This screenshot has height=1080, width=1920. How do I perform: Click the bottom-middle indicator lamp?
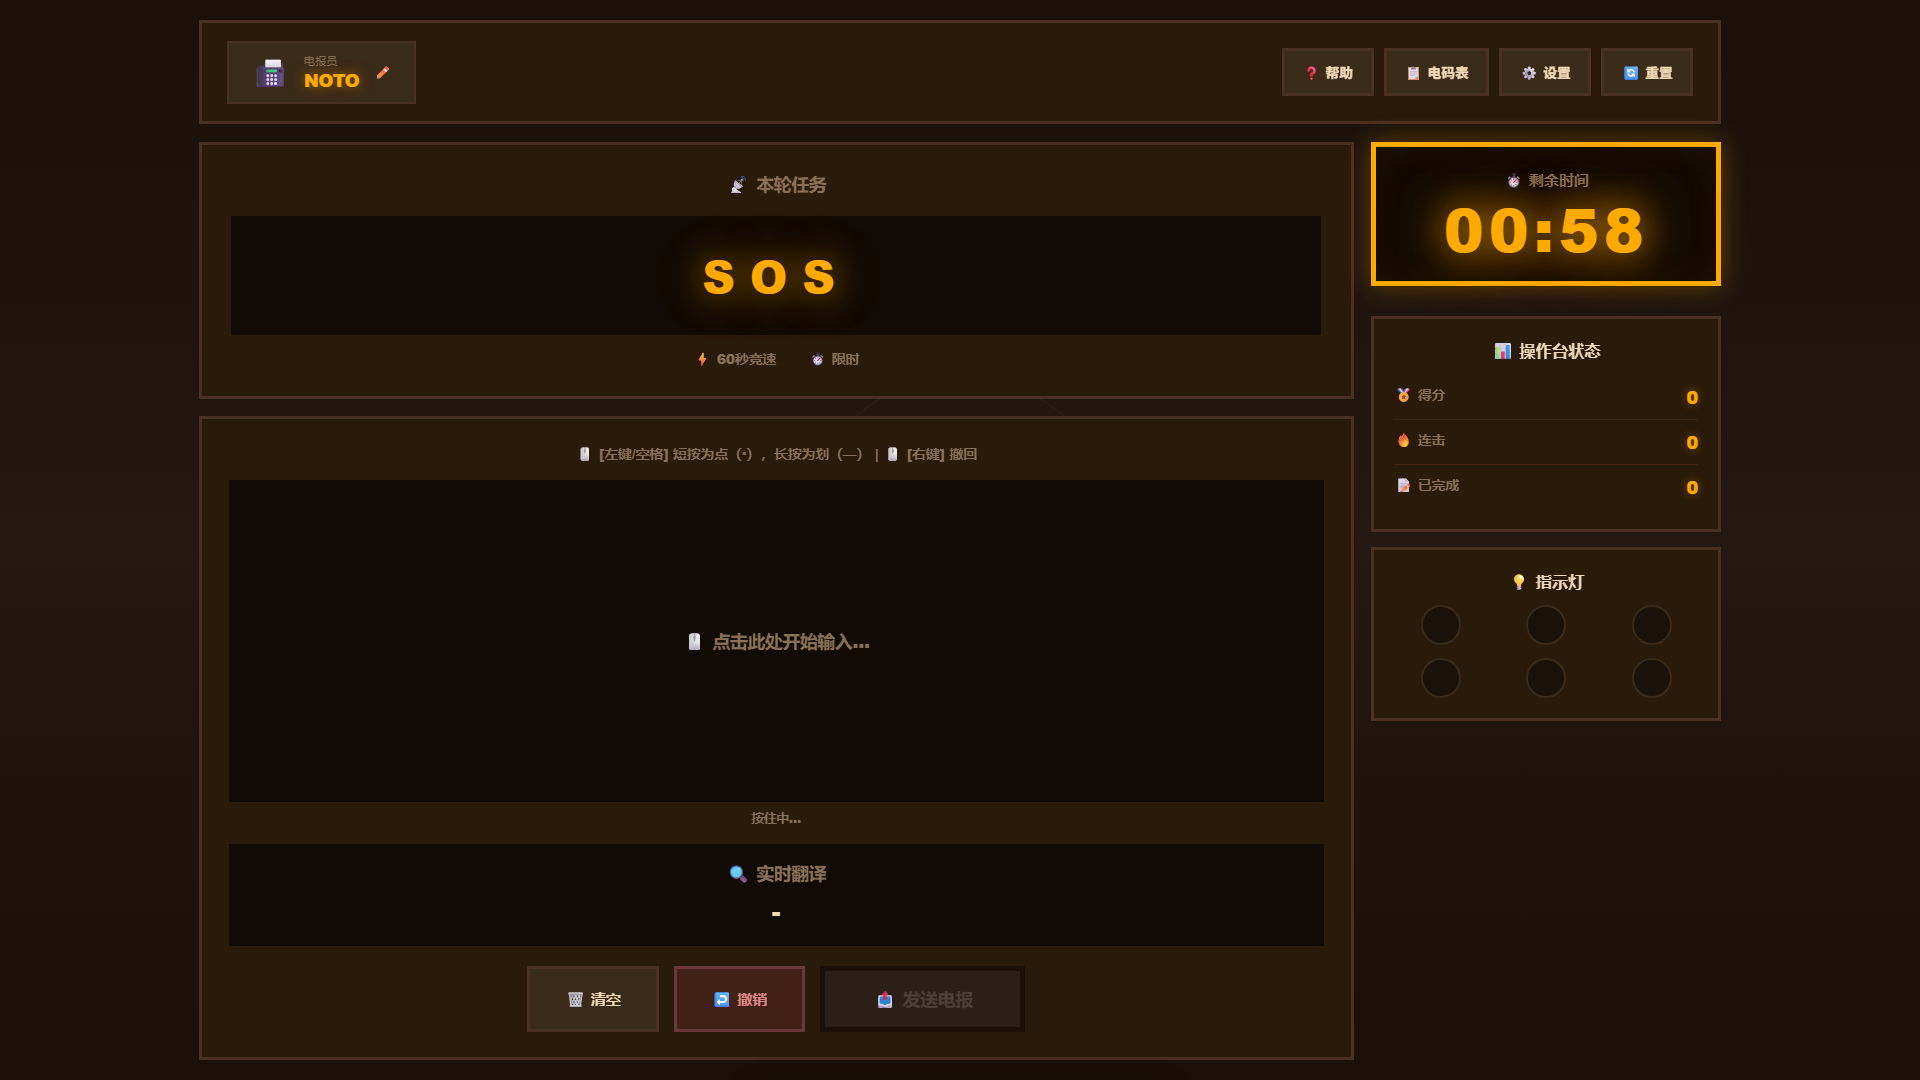[1545, 678]
